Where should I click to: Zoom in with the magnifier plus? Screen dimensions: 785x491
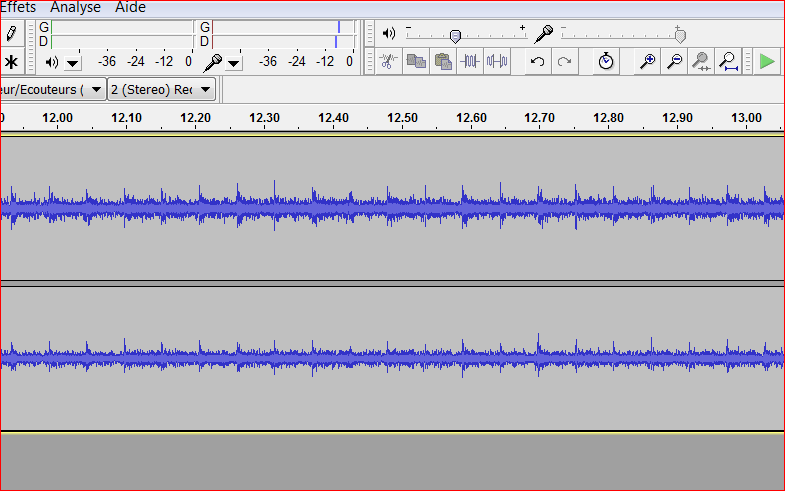(x=647, y=61)
